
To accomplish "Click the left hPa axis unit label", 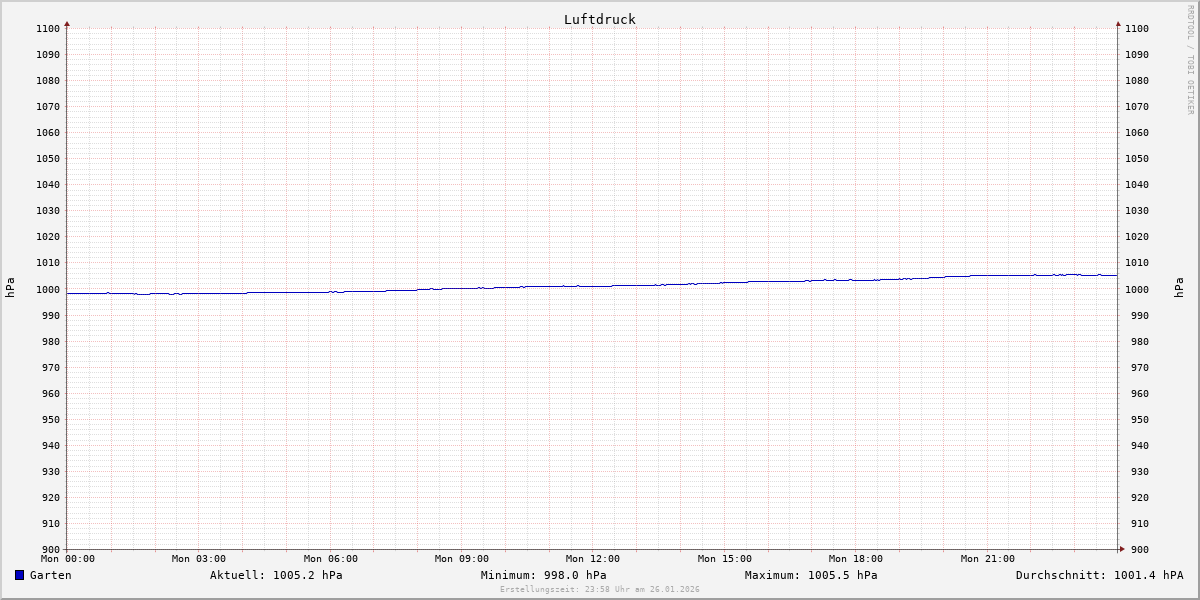I will [10, 288].
